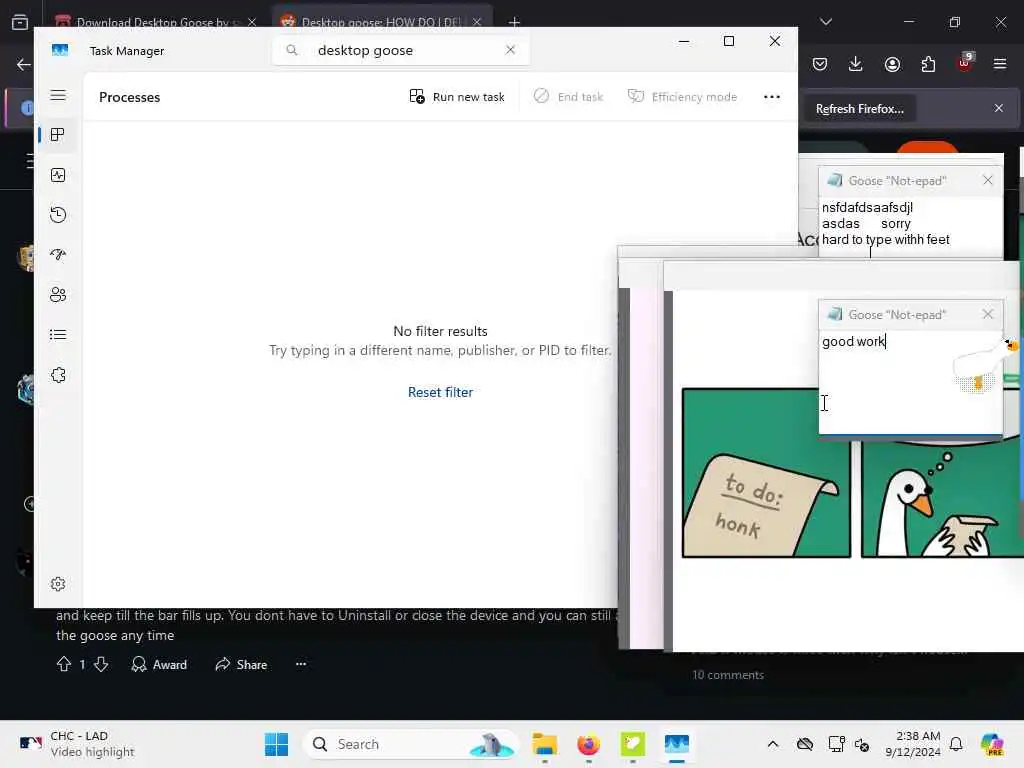Open a new Firefox tab
1024x768 pixels.
click(x=514, y=22)
